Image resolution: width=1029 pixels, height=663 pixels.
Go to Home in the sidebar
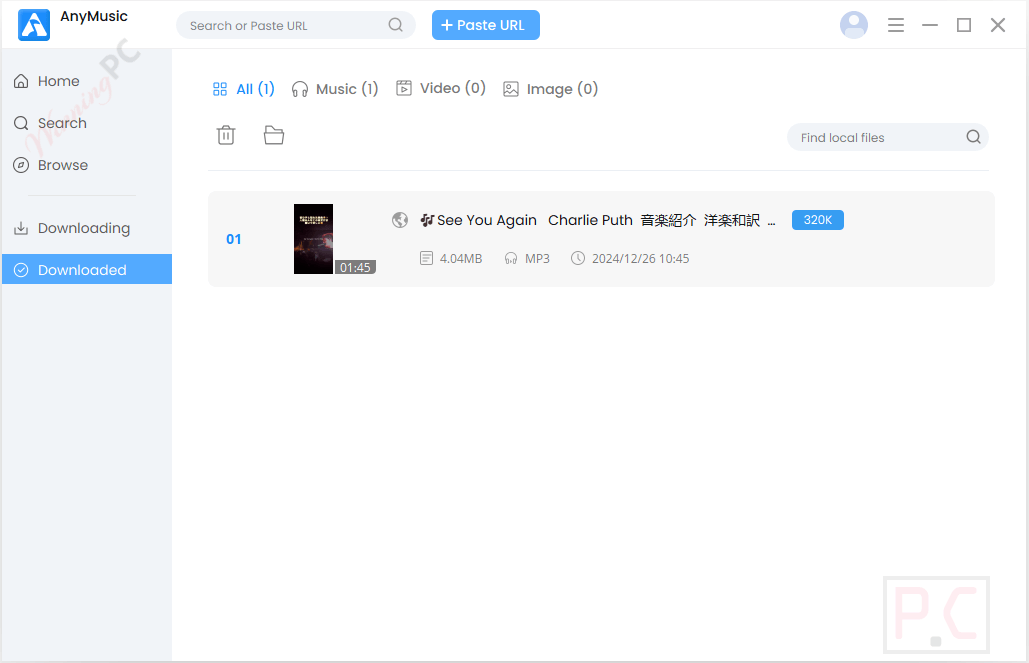point(87,81)
